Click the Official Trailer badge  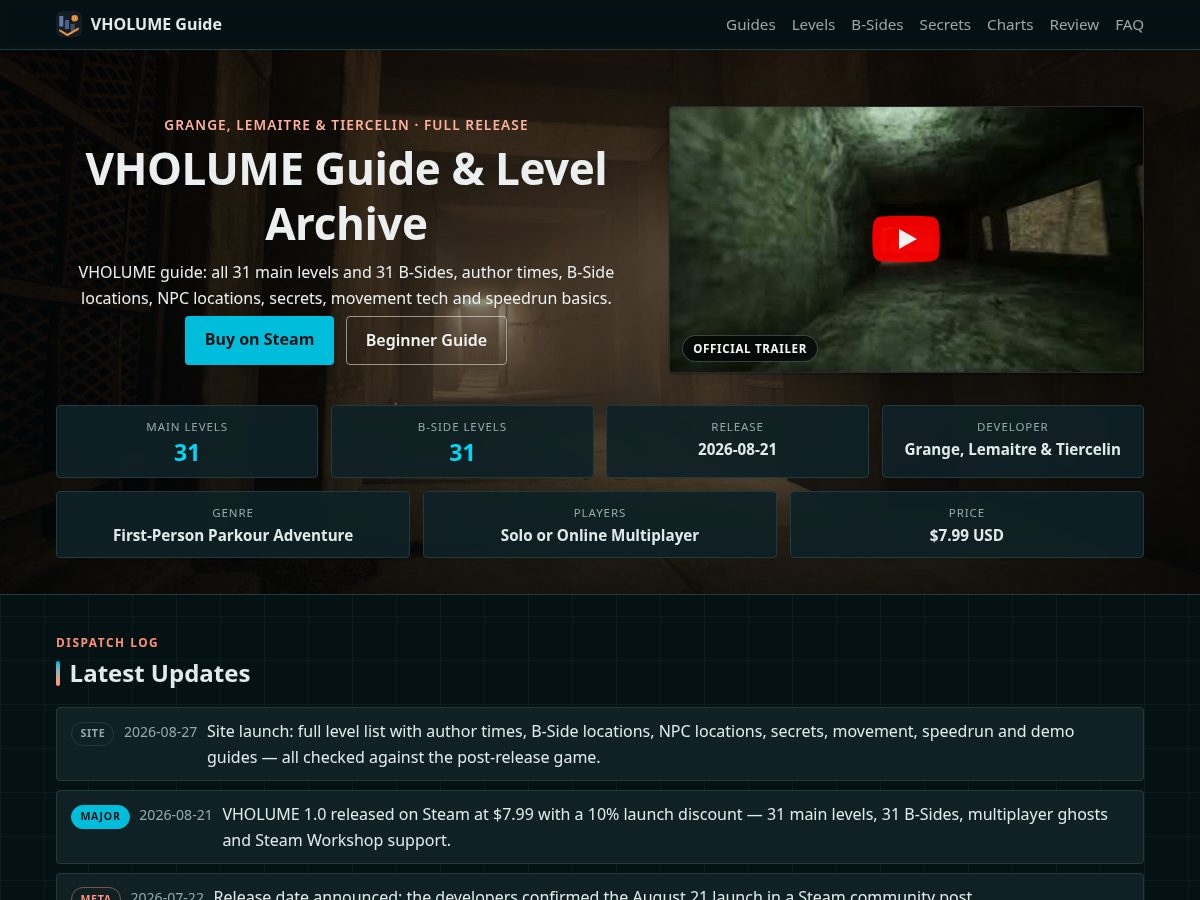tap(750, 348)
